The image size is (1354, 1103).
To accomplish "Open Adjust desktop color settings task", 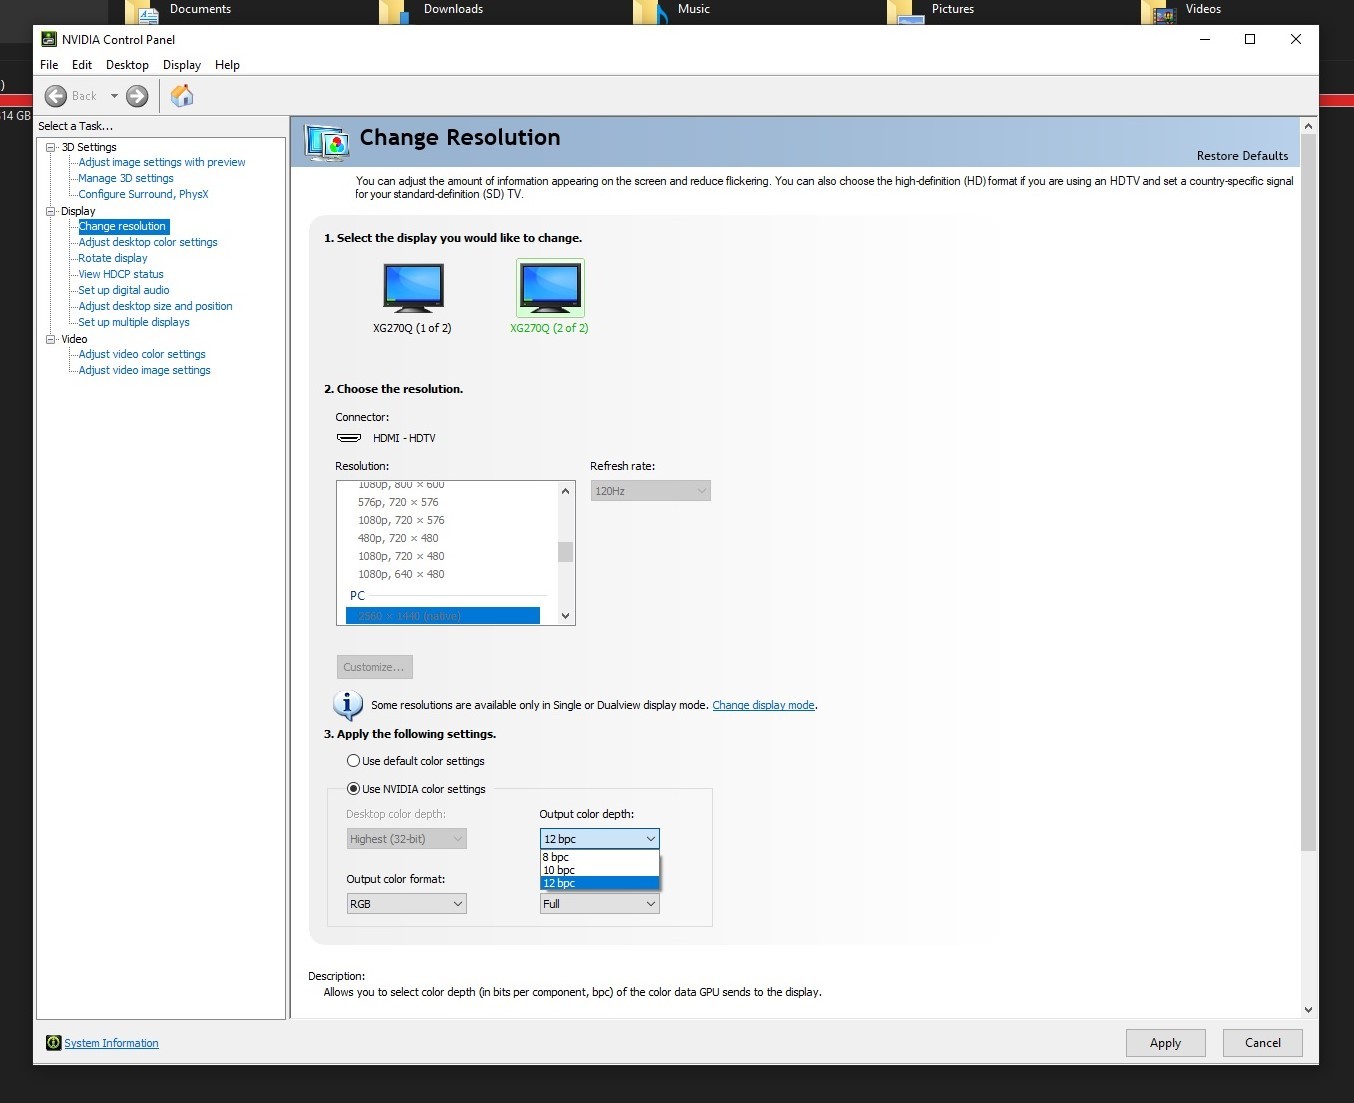I will (x=148, y=242).
